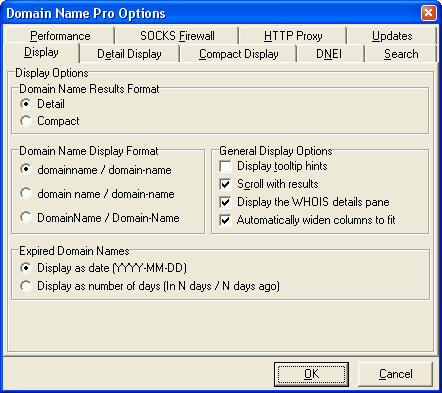Open the Performance tab
Viewport: 442px width, 393px height.
click(x=60, y=36)
